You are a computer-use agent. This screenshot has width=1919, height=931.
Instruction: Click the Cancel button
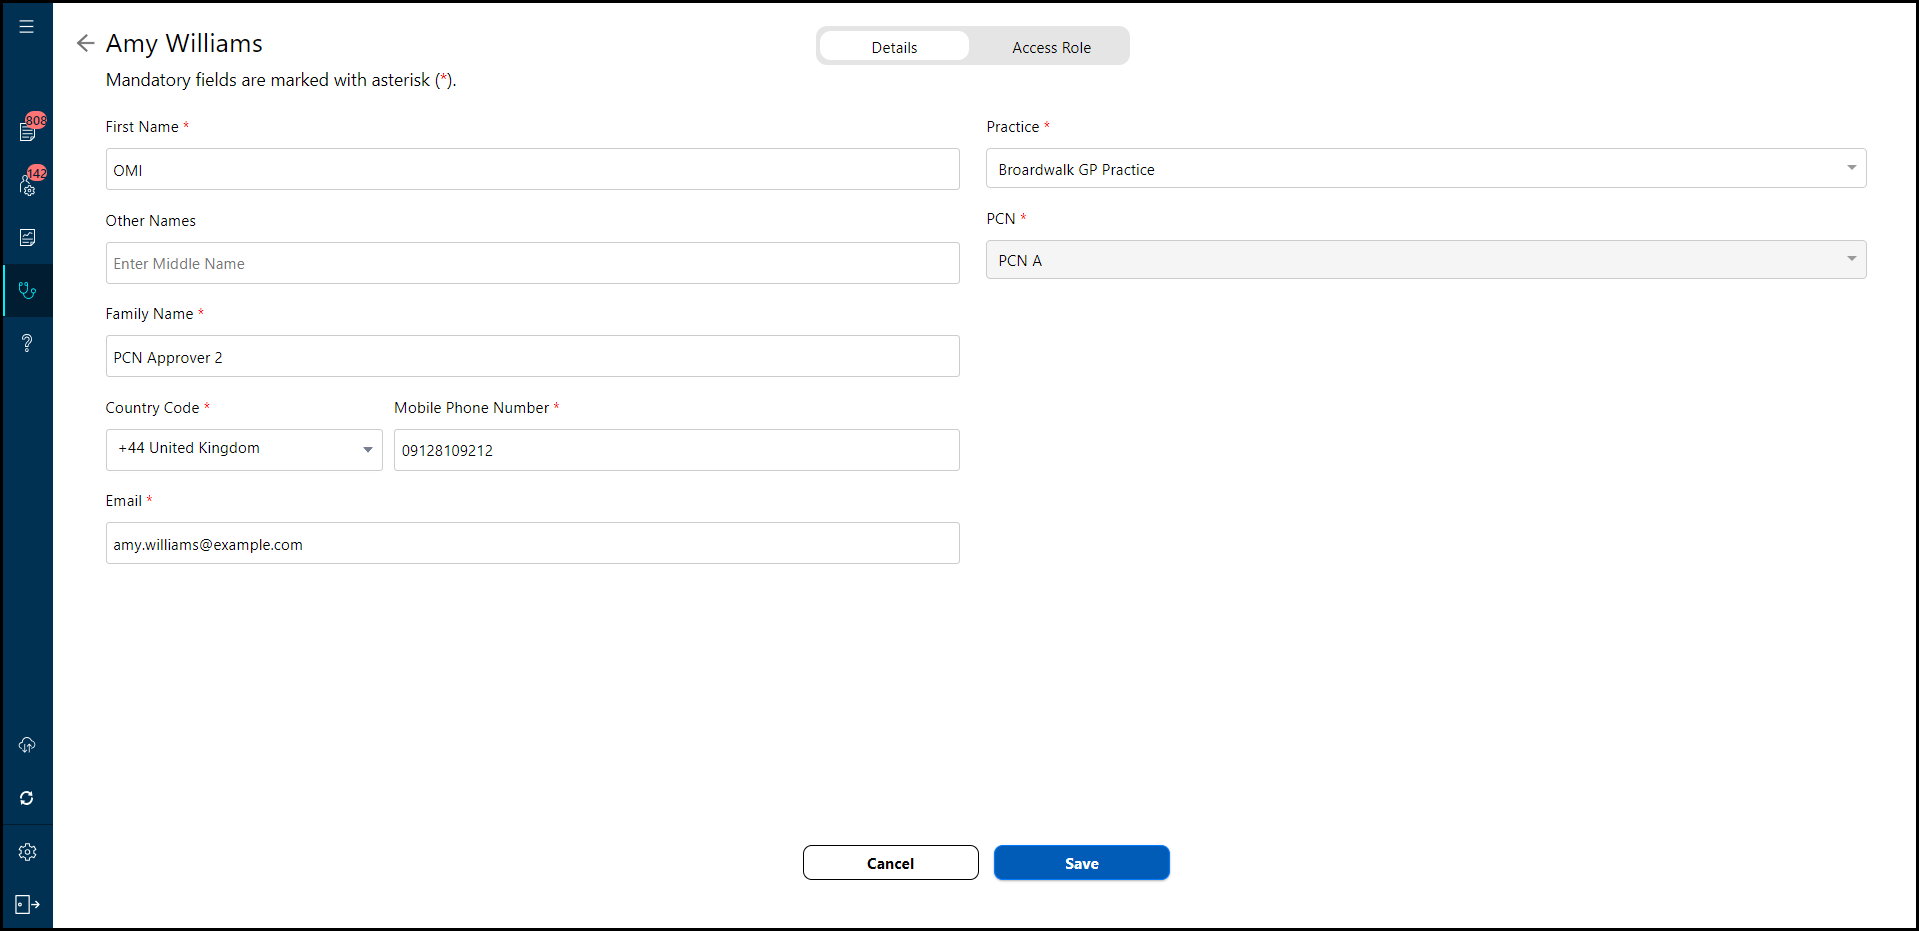coord(890,863)
